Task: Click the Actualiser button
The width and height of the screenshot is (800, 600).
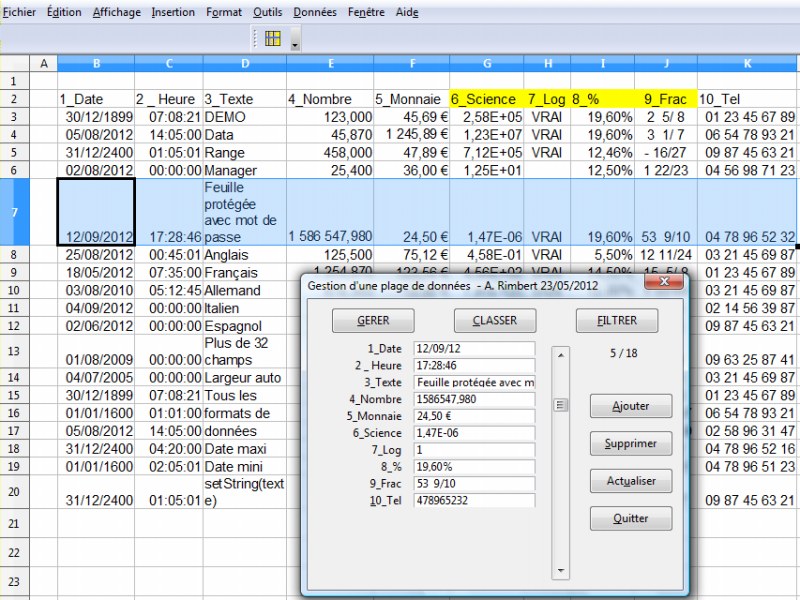Action: tap(630, 481)
